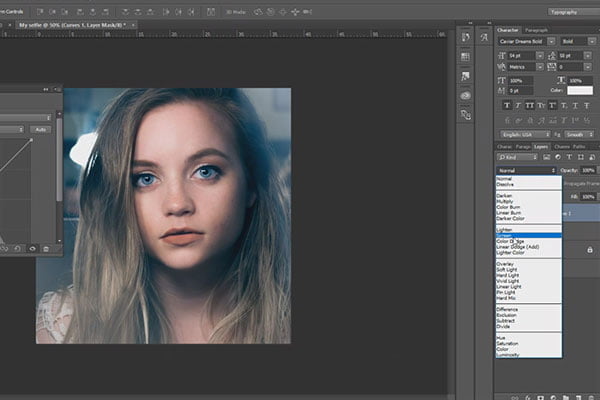
Task: Open the Smooth anti-aliasing dropdown
Action: (x=579, y=135)
